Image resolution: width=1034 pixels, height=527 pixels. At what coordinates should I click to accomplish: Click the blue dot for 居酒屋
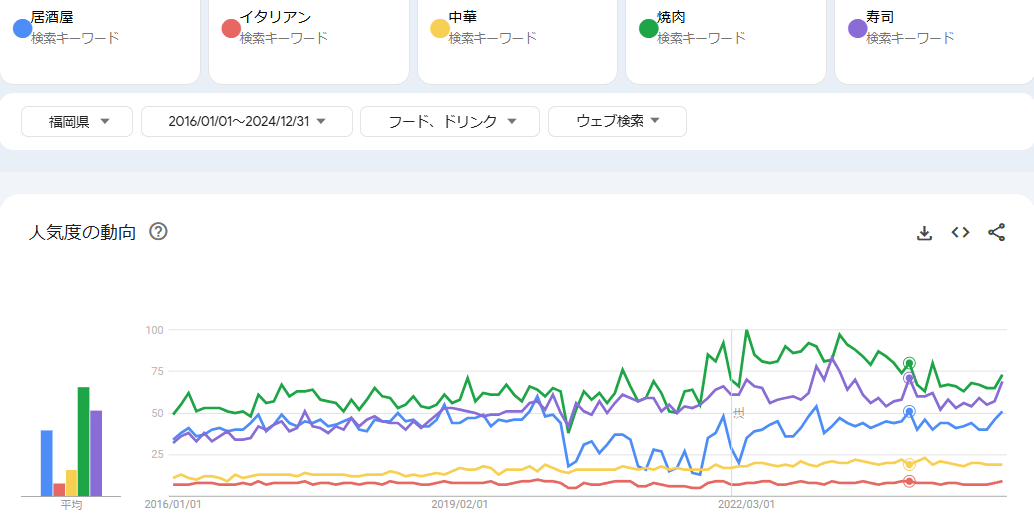tap(20, 28)
